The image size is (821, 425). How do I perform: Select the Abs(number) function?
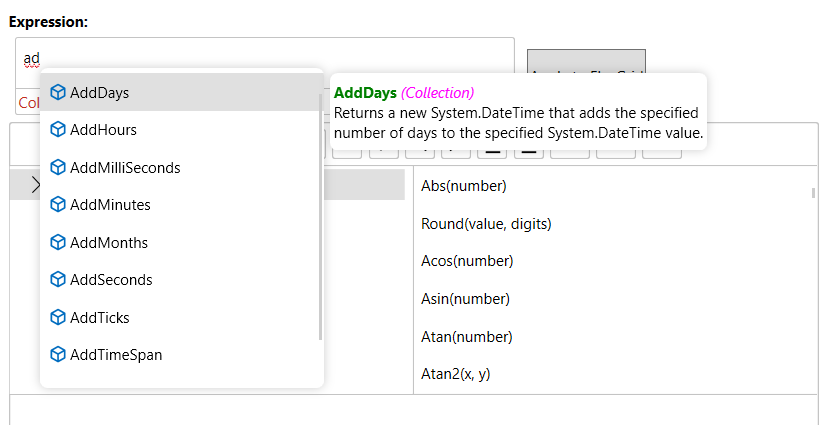[464, 186]
